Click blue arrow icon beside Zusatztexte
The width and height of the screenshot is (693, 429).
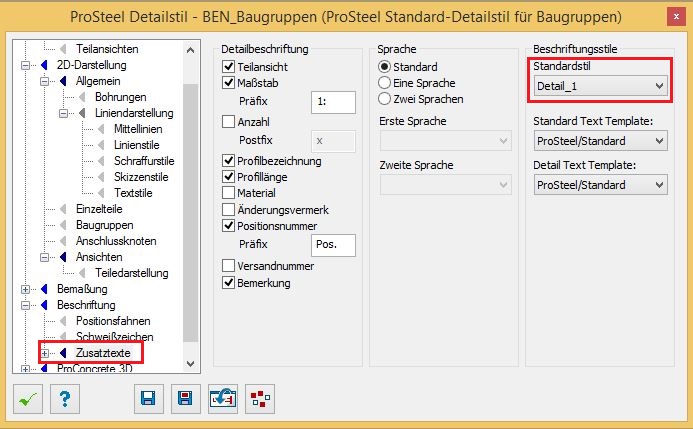point(63,353)
